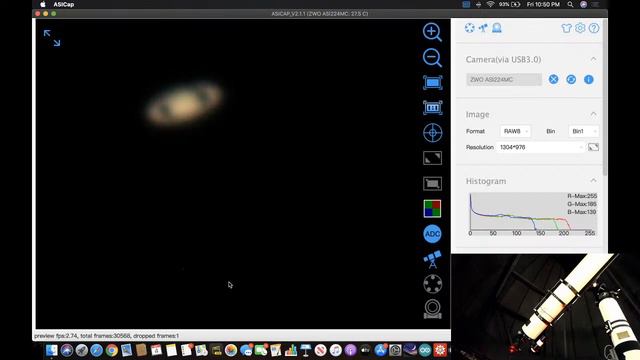Image resolution: width=640 pixels, height=360 pixels.
Task: Click the histogram graph
Action: tap(532, 214)
